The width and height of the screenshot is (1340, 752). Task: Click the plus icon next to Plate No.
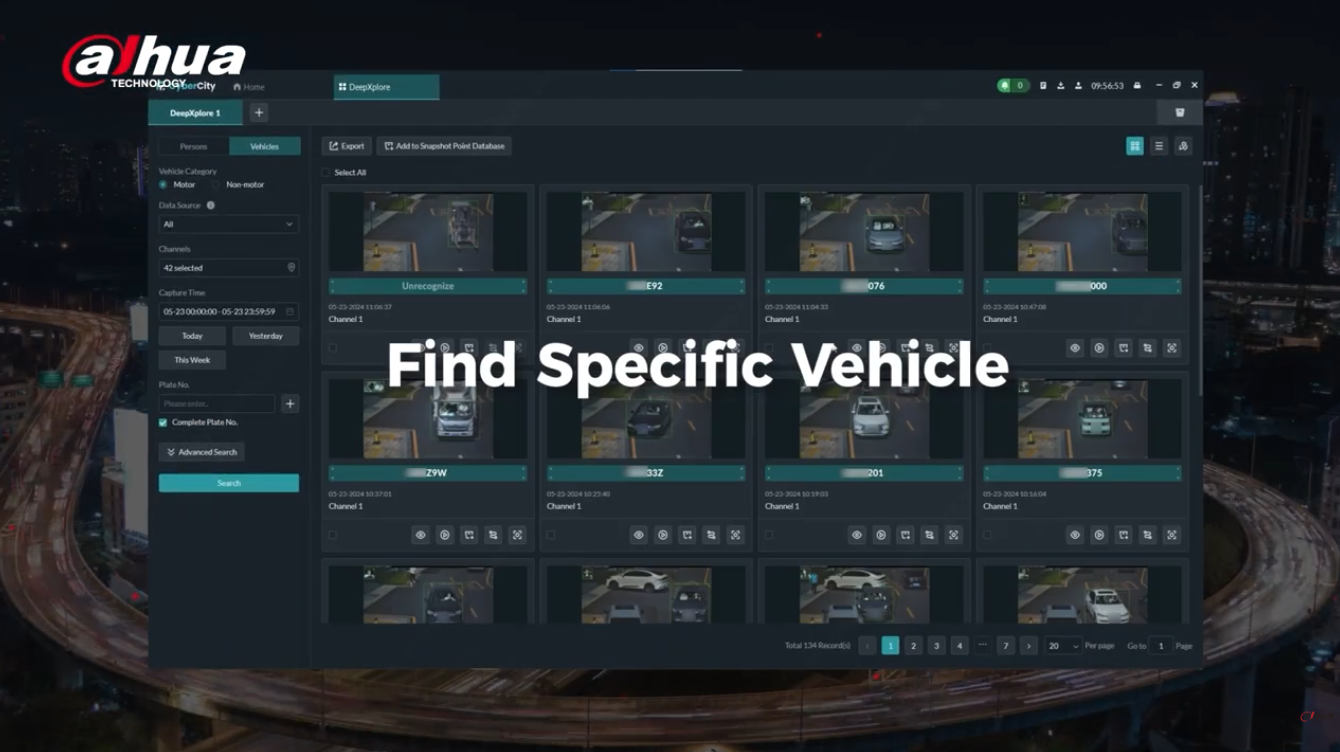click(x=290, y=404)
